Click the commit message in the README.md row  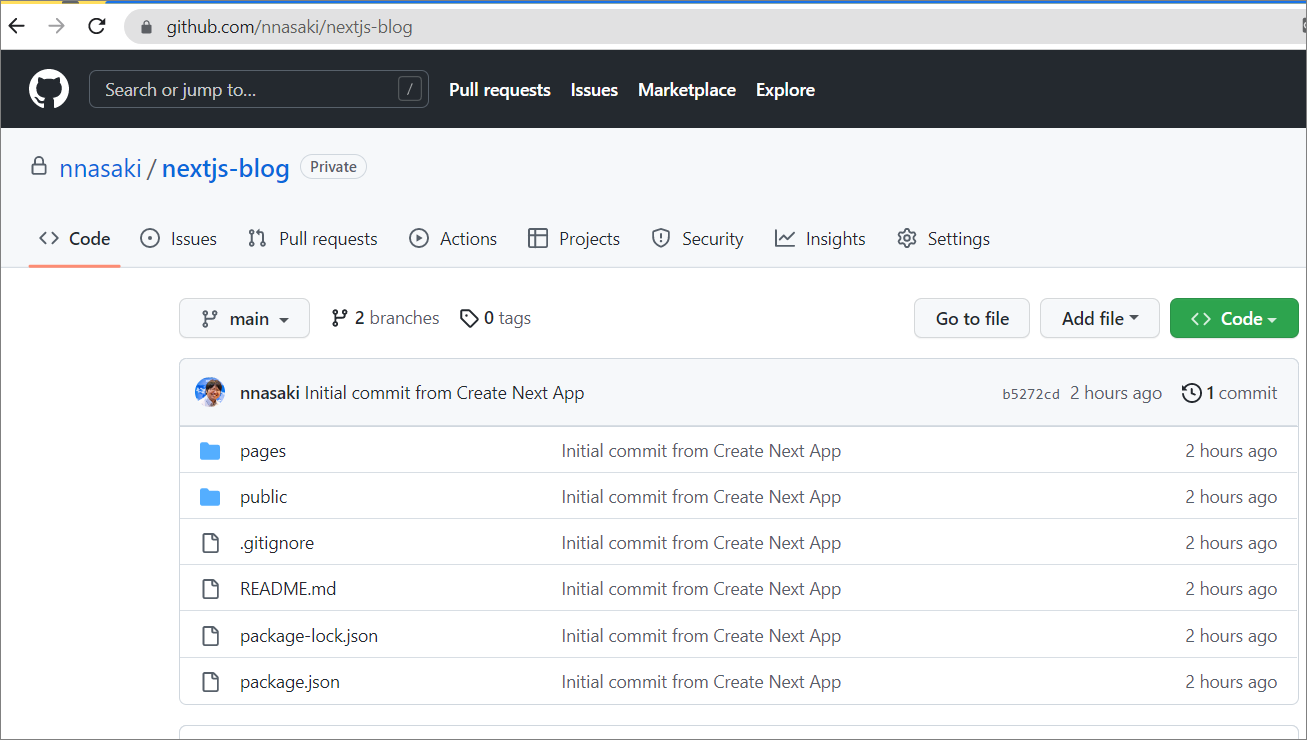701,589
